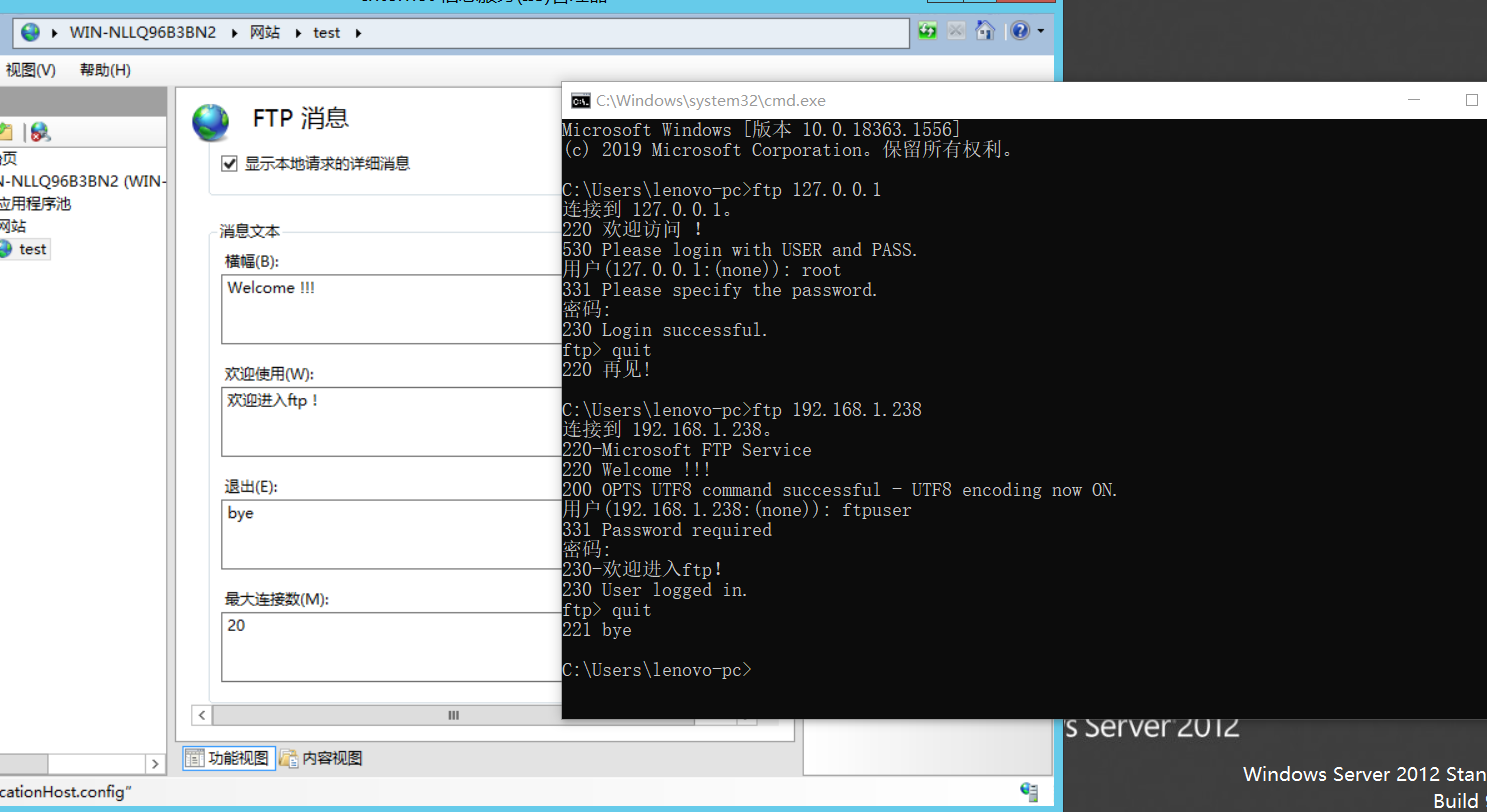Click '221 bye' line in cmd window
The image size is (1487, 812).
[x=597, y=630]
